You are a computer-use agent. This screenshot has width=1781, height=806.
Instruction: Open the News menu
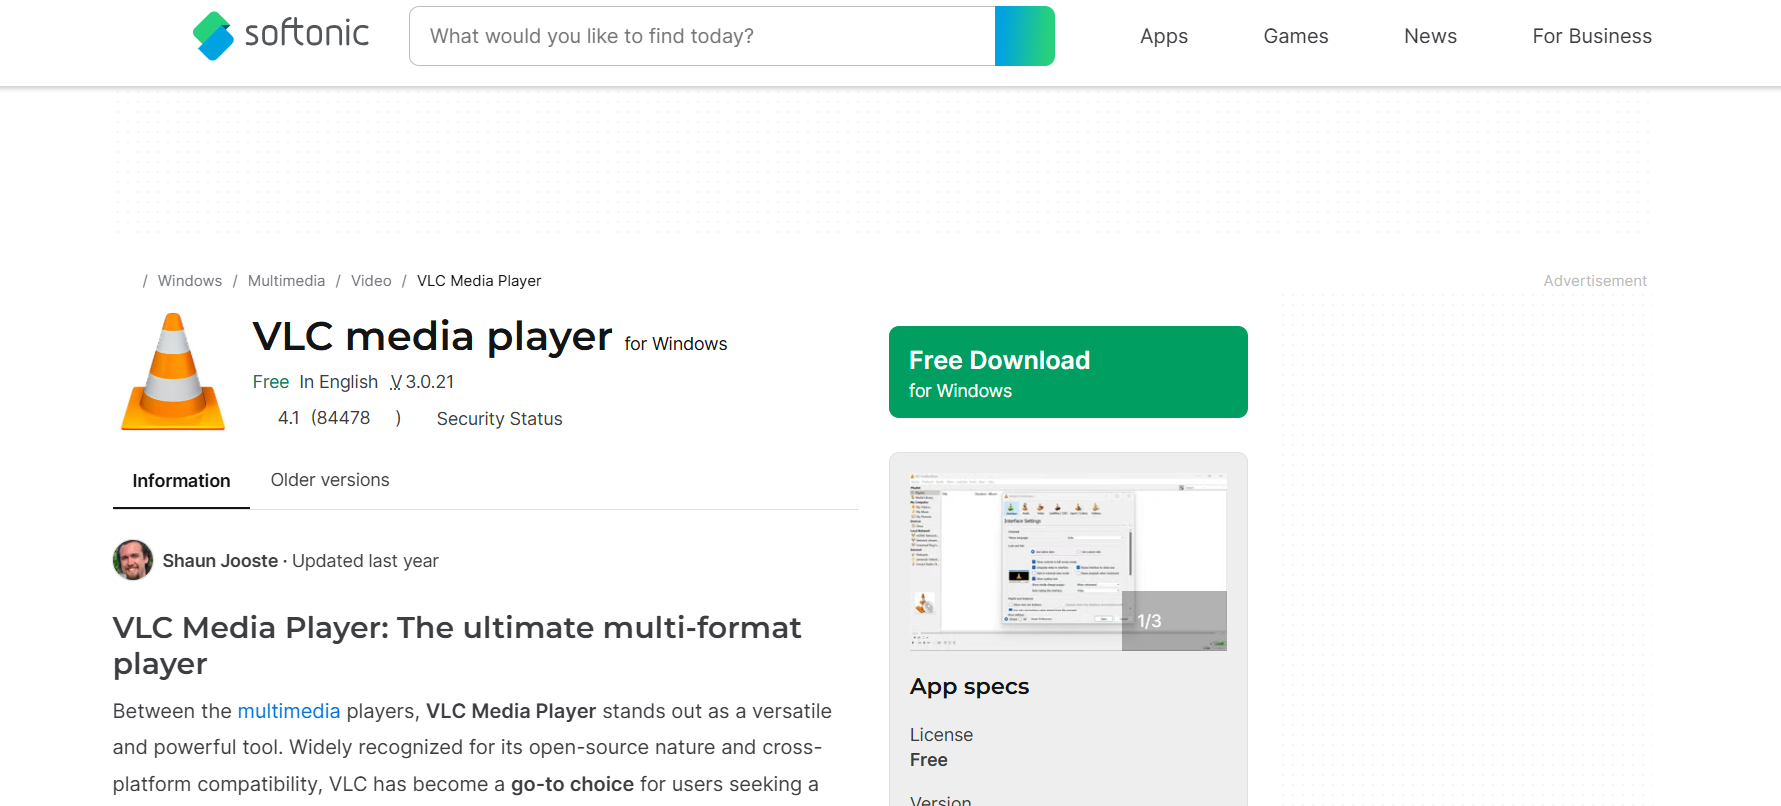point(1430,36)
